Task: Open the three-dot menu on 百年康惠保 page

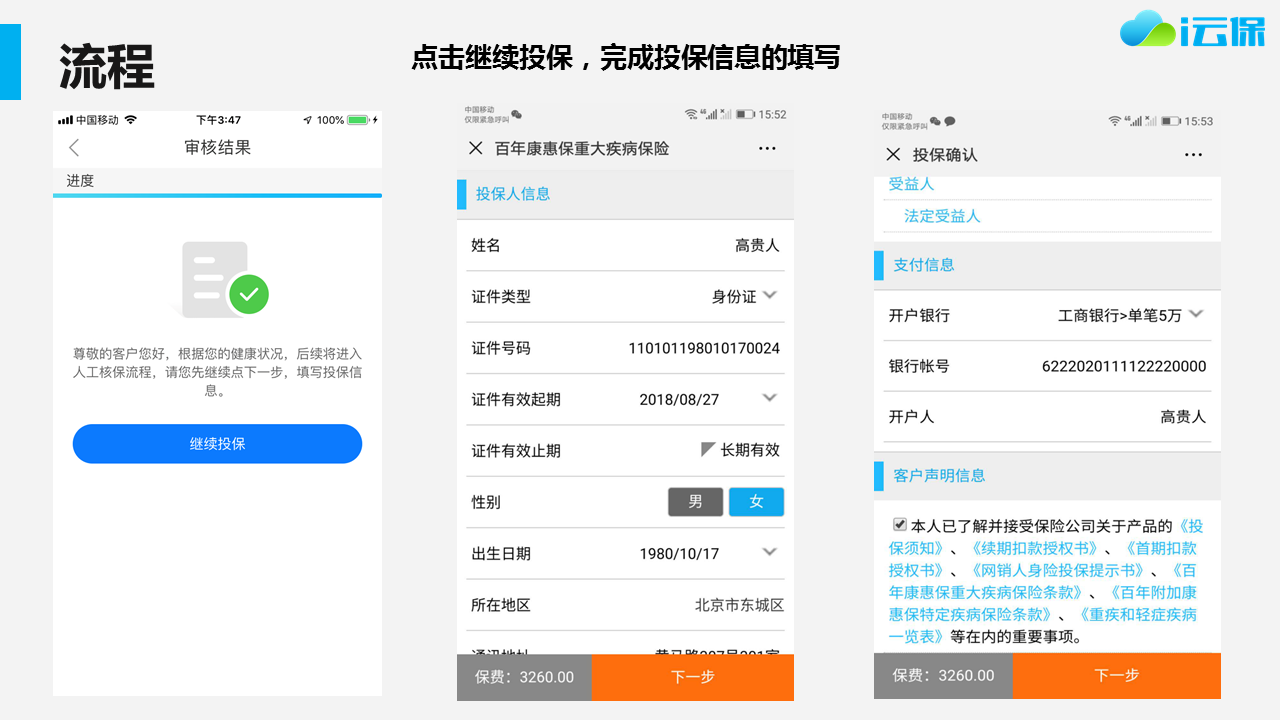Action: tap(767, 148)
